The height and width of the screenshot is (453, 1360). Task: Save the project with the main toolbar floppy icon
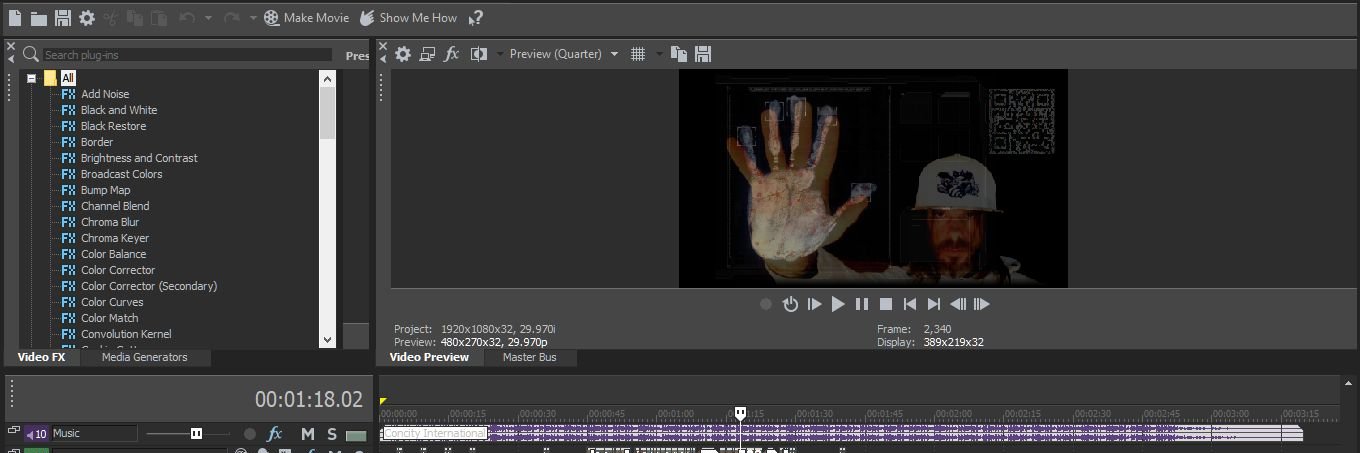tap(63, 18)
